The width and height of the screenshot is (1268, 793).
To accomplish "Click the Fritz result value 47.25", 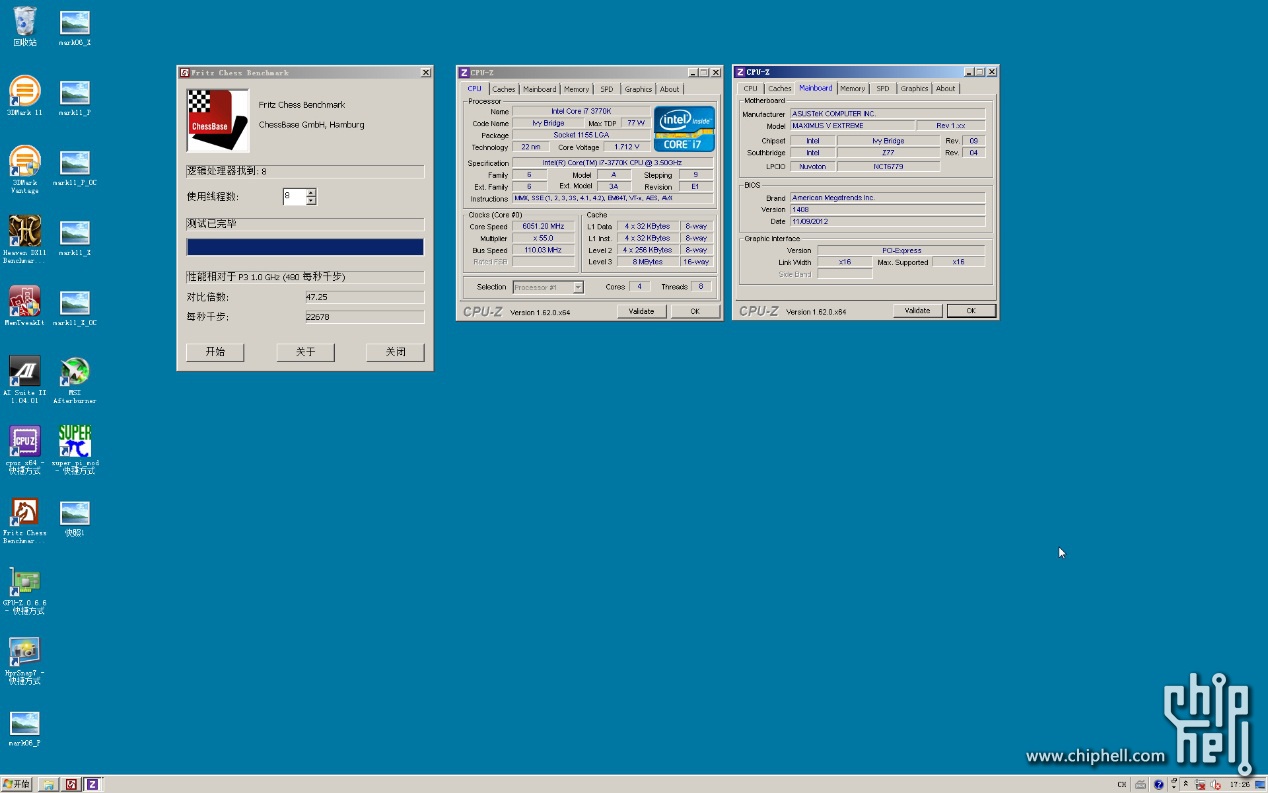I will pyautogui.click(x=364, y=297).
